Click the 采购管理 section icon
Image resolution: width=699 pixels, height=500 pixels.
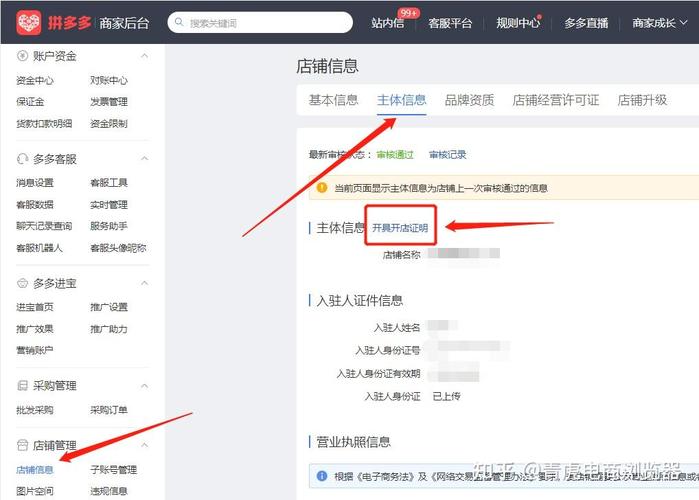pos(22,385)
